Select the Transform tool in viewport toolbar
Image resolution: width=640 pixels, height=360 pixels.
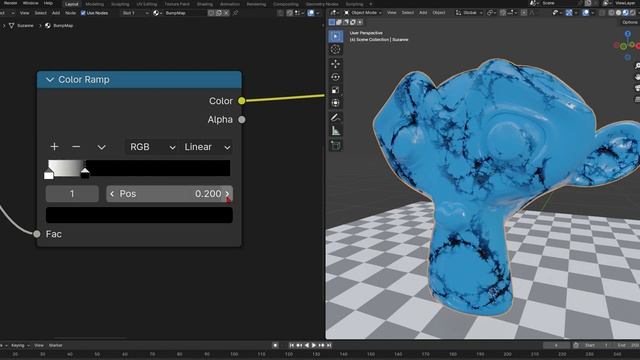coord(336,103)
